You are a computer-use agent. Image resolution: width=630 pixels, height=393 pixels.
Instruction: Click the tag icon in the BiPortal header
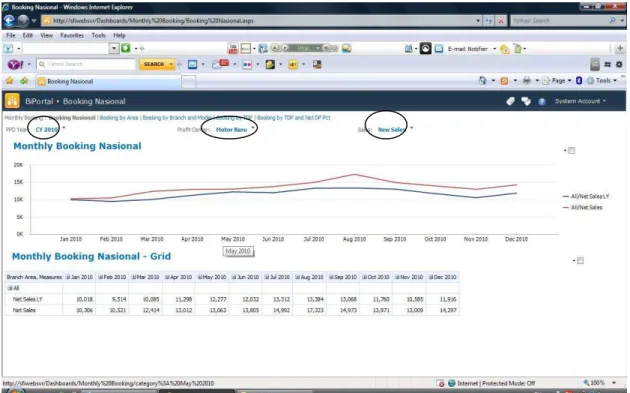[510, 101]
